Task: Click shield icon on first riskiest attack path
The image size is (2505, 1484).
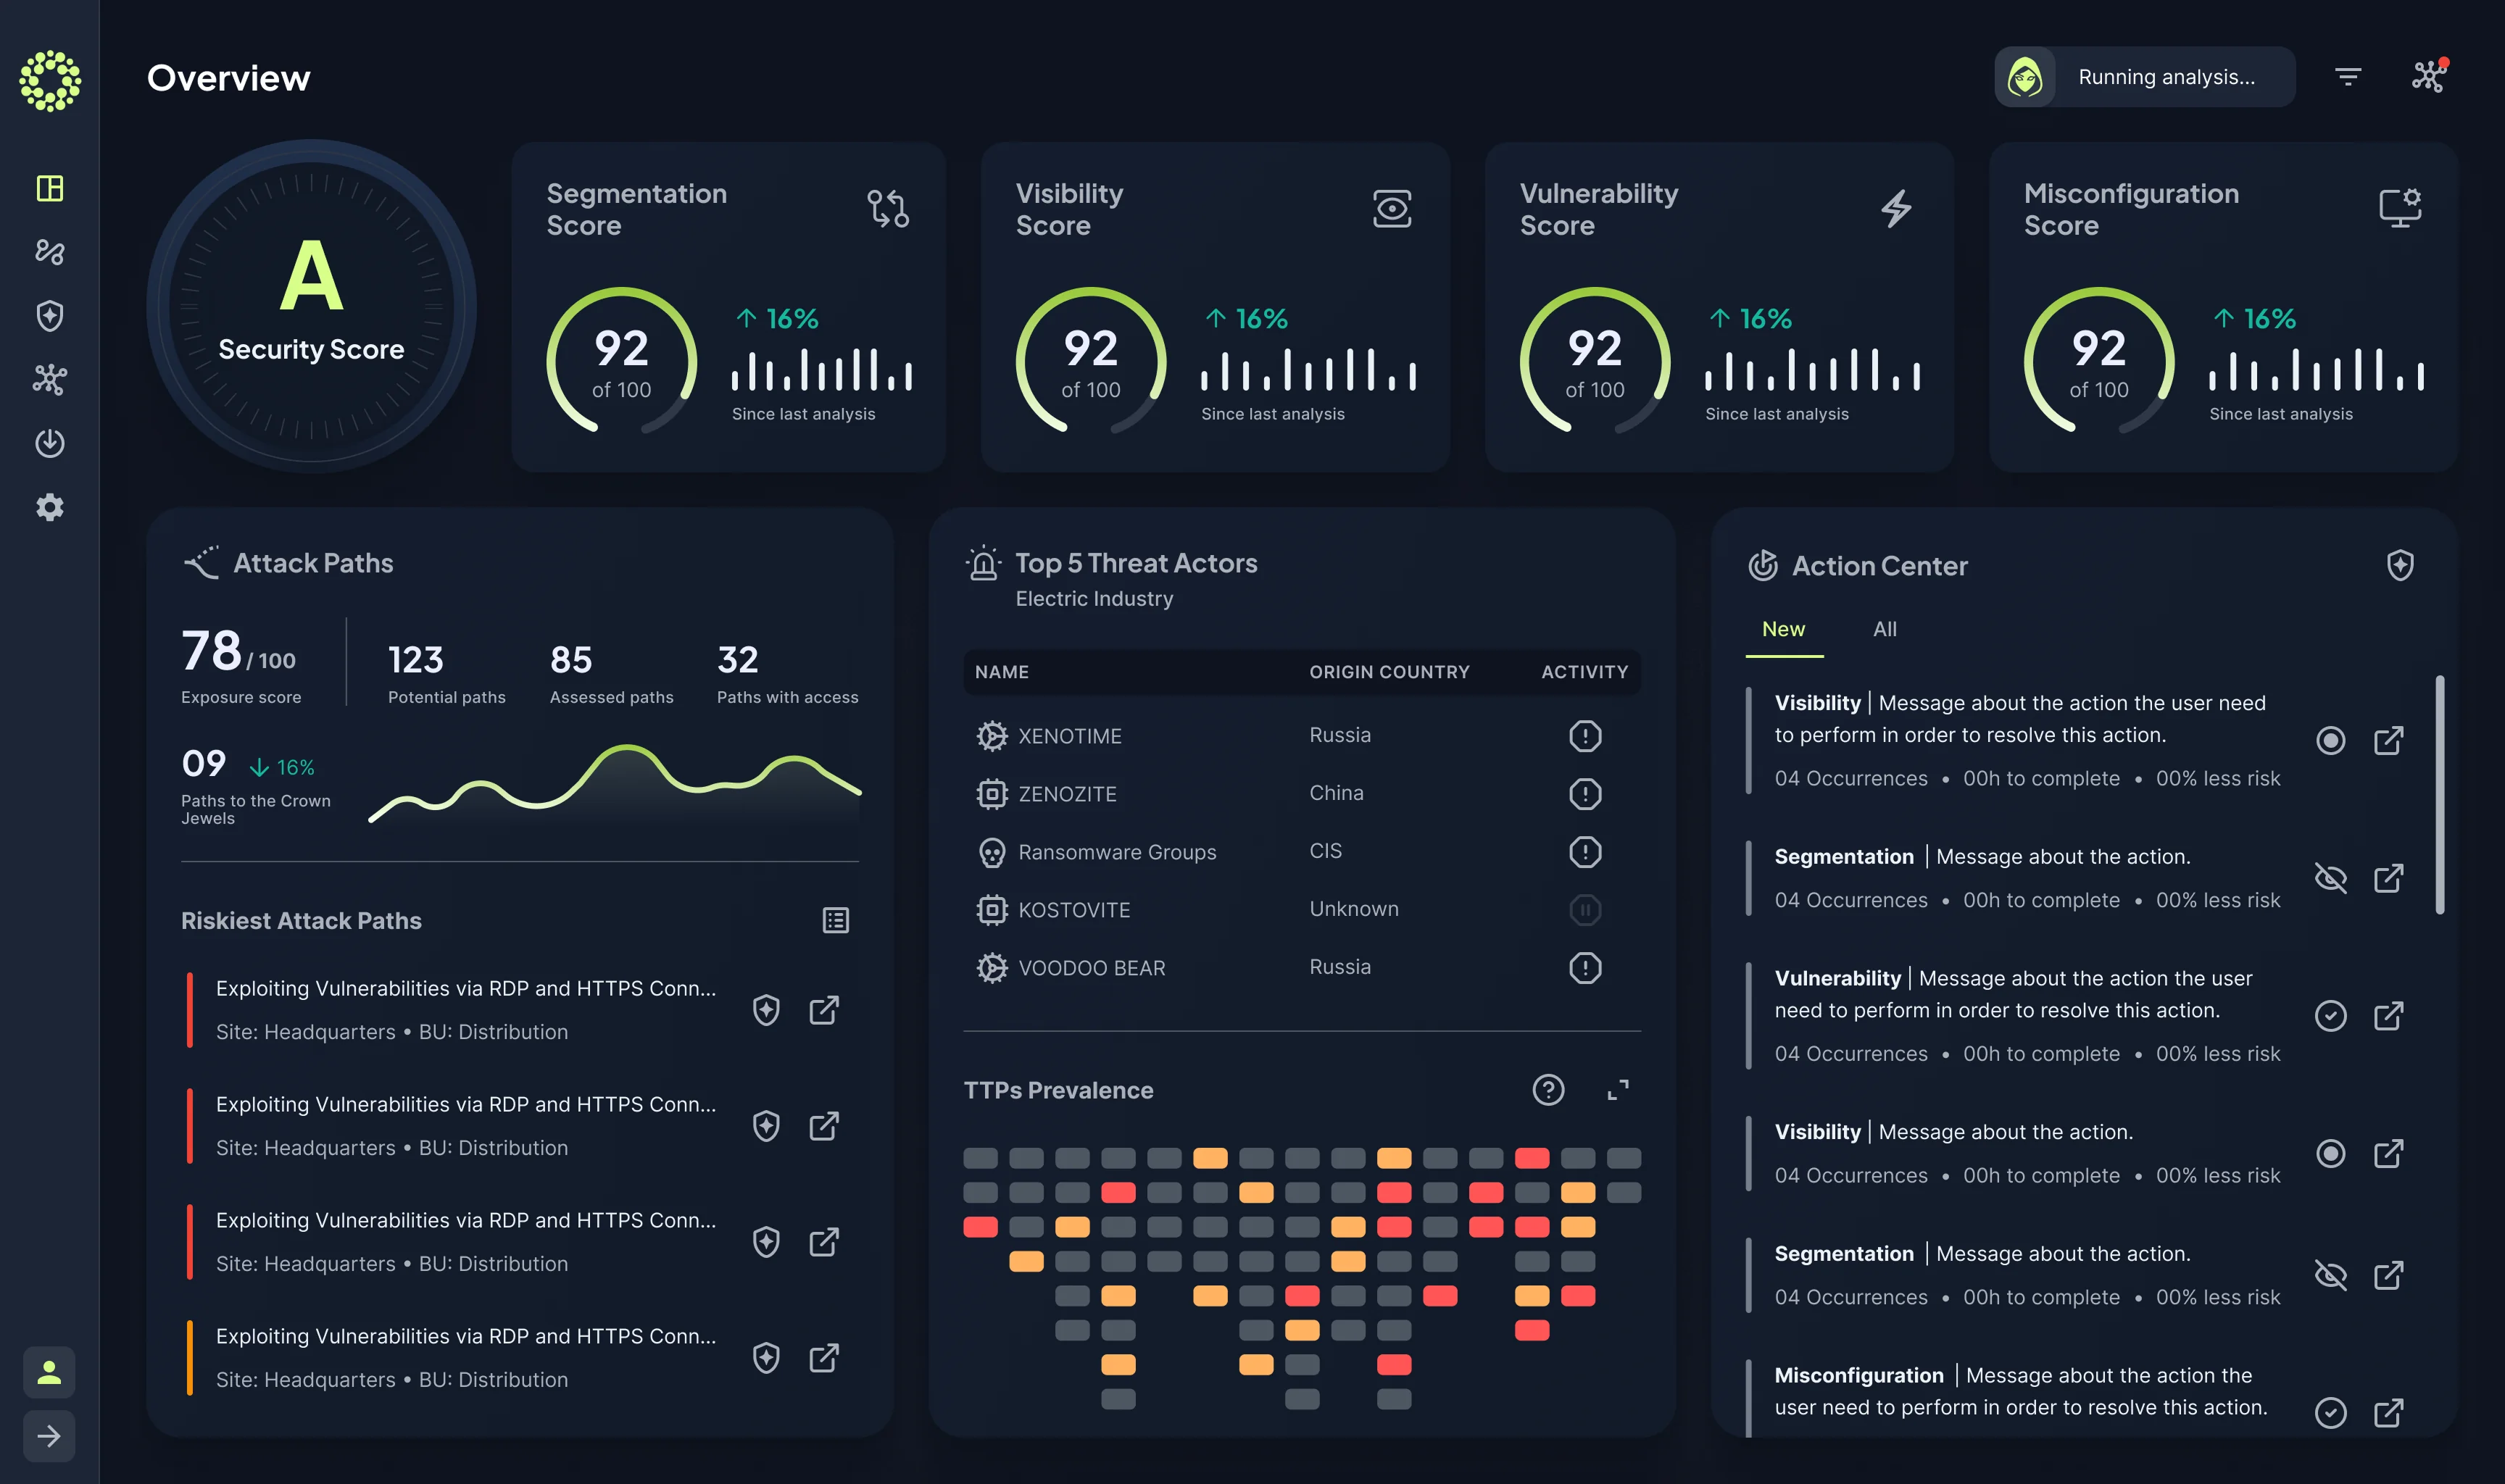Action: click(x=766, y=1010)
